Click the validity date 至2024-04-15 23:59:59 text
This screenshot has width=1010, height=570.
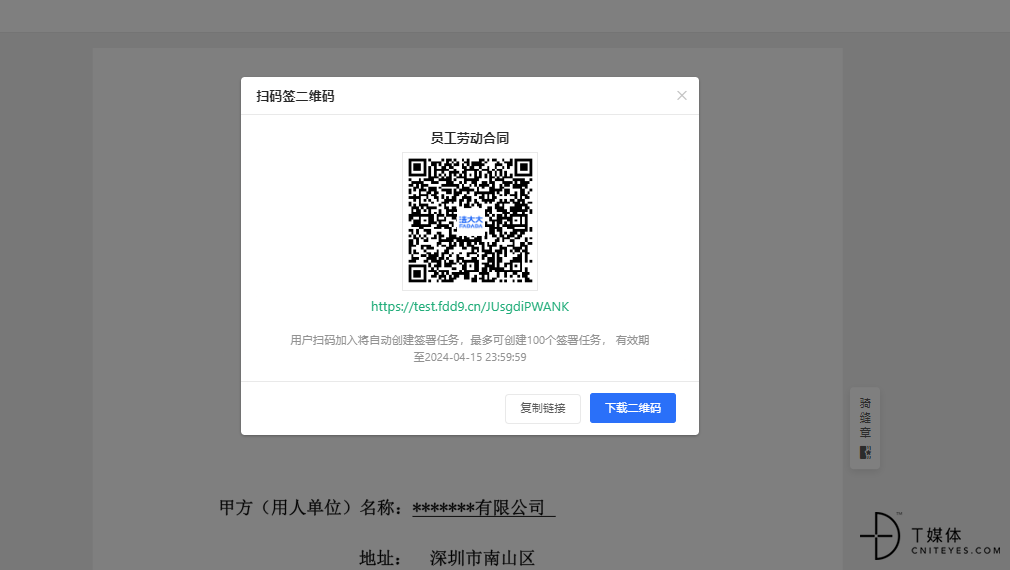coord(470,357)
